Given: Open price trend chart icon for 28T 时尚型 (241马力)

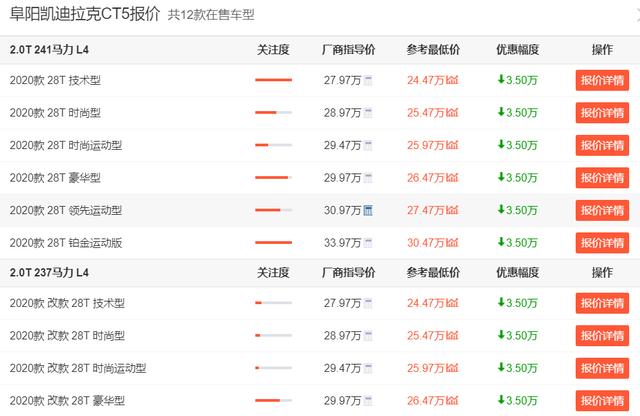Looking at the screenshot, I should (x=452, y=113).
